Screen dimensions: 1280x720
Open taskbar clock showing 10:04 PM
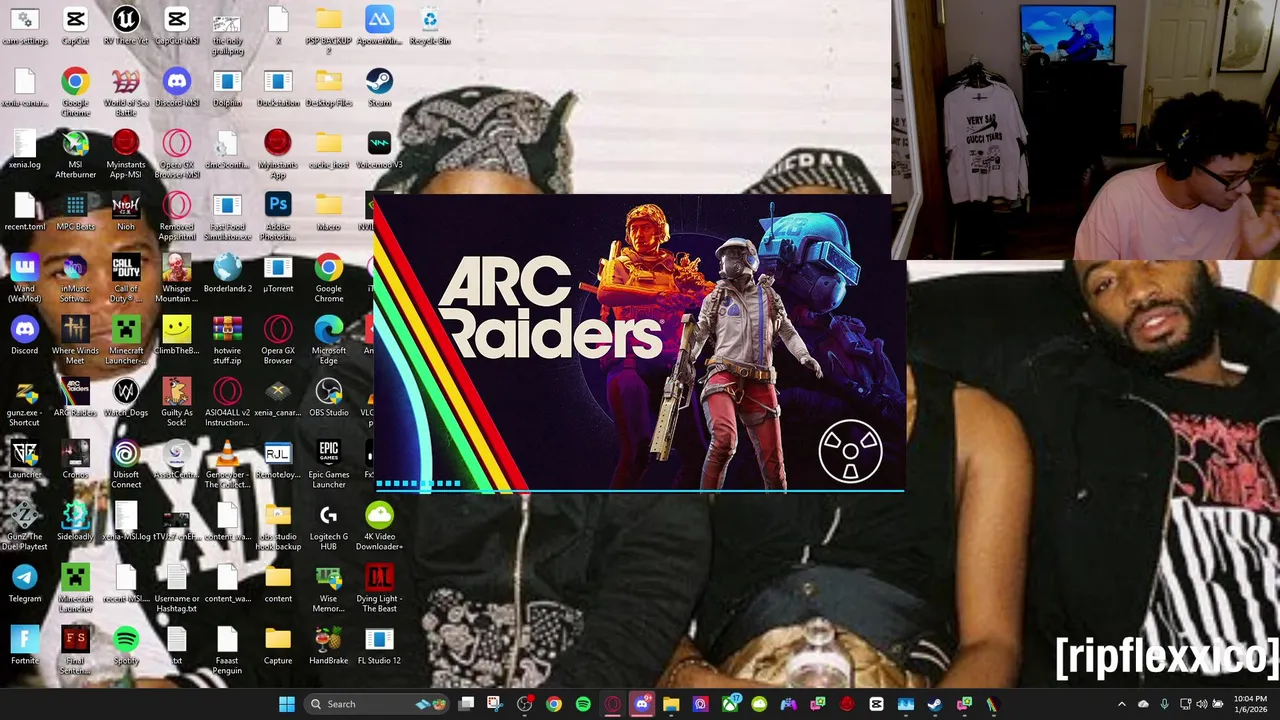click(x=1249, y=704)
